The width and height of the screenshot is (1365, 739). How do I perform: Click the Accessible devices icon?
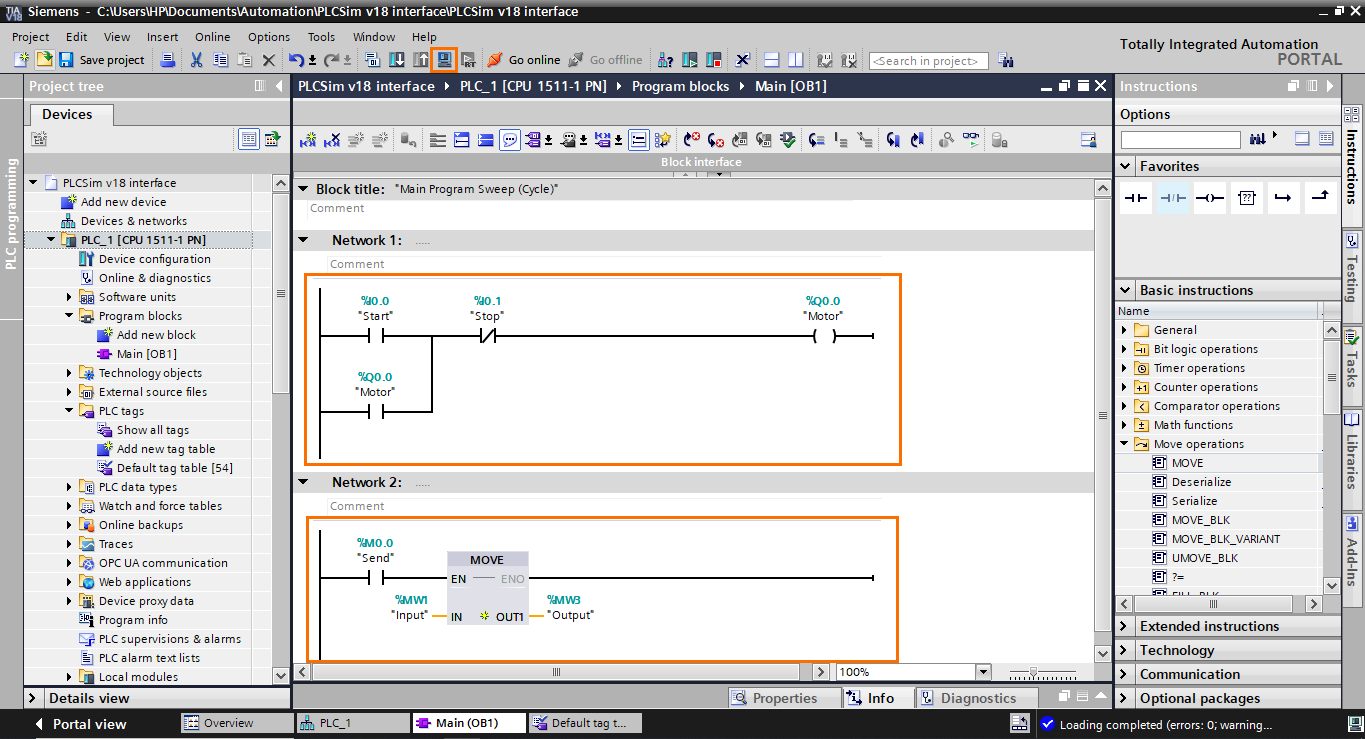[665, 60]
